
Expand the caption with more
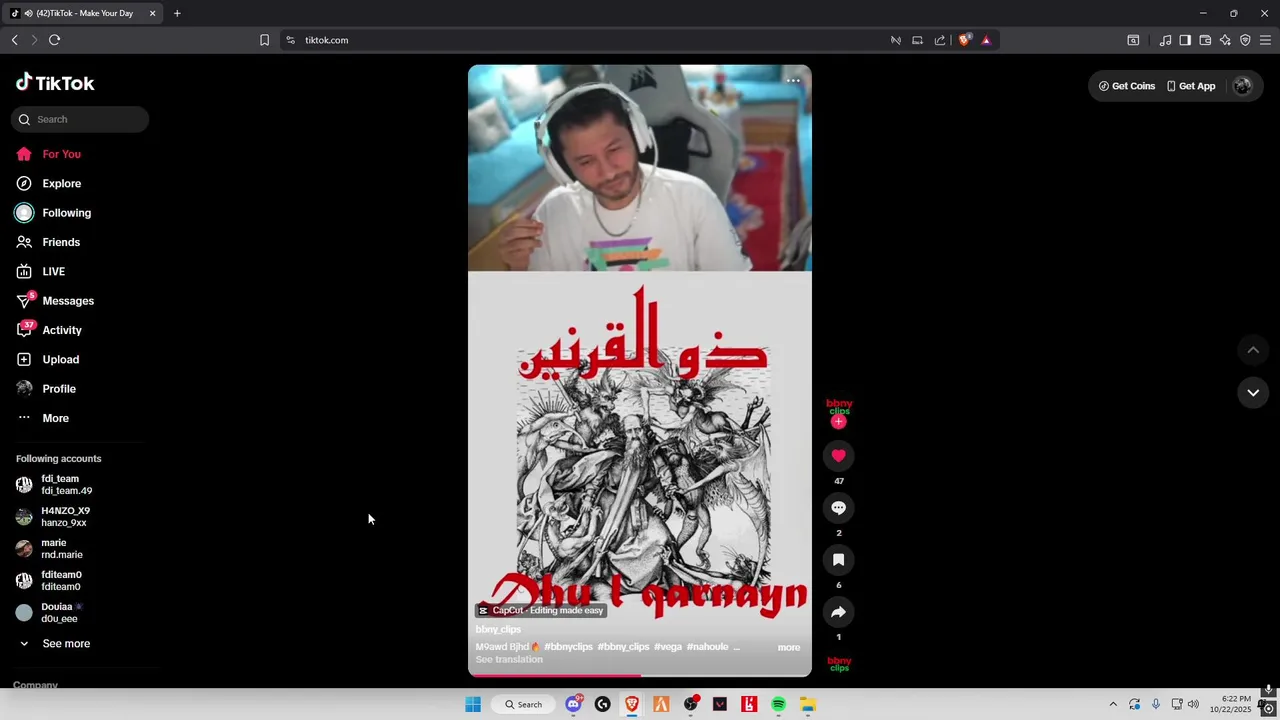(x=789, y=648)
